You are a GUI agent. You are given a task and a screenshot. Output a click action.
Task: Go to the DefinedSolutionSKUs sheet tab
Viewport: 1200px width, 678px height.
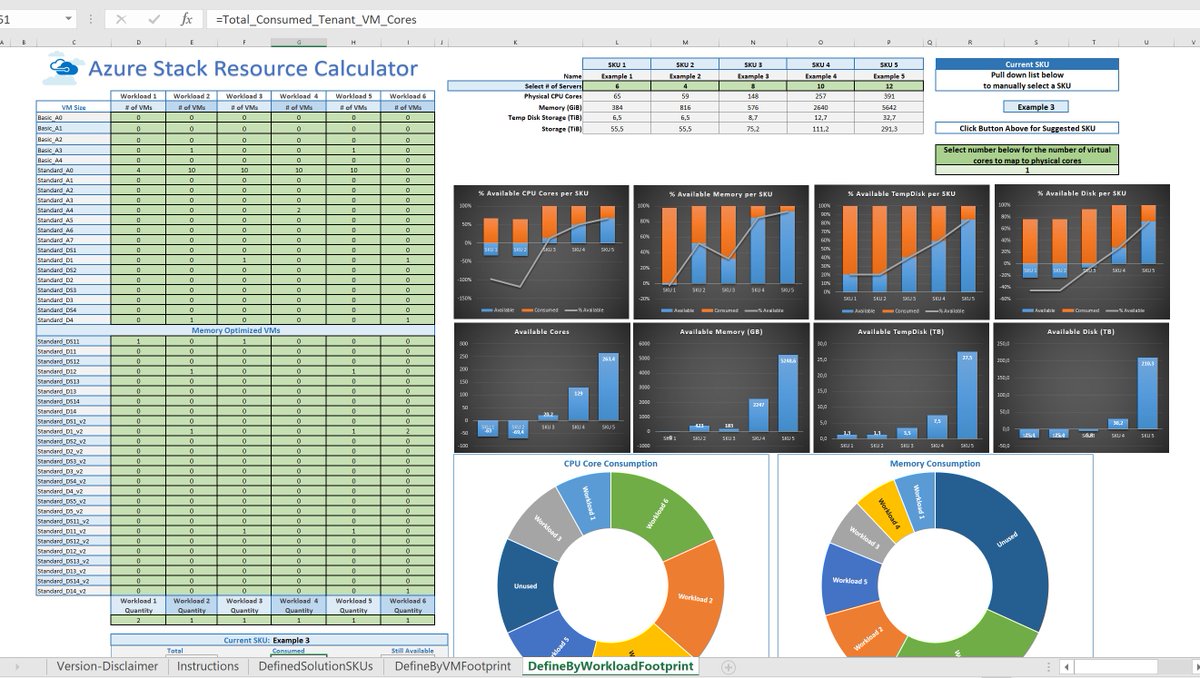point(316,666)
